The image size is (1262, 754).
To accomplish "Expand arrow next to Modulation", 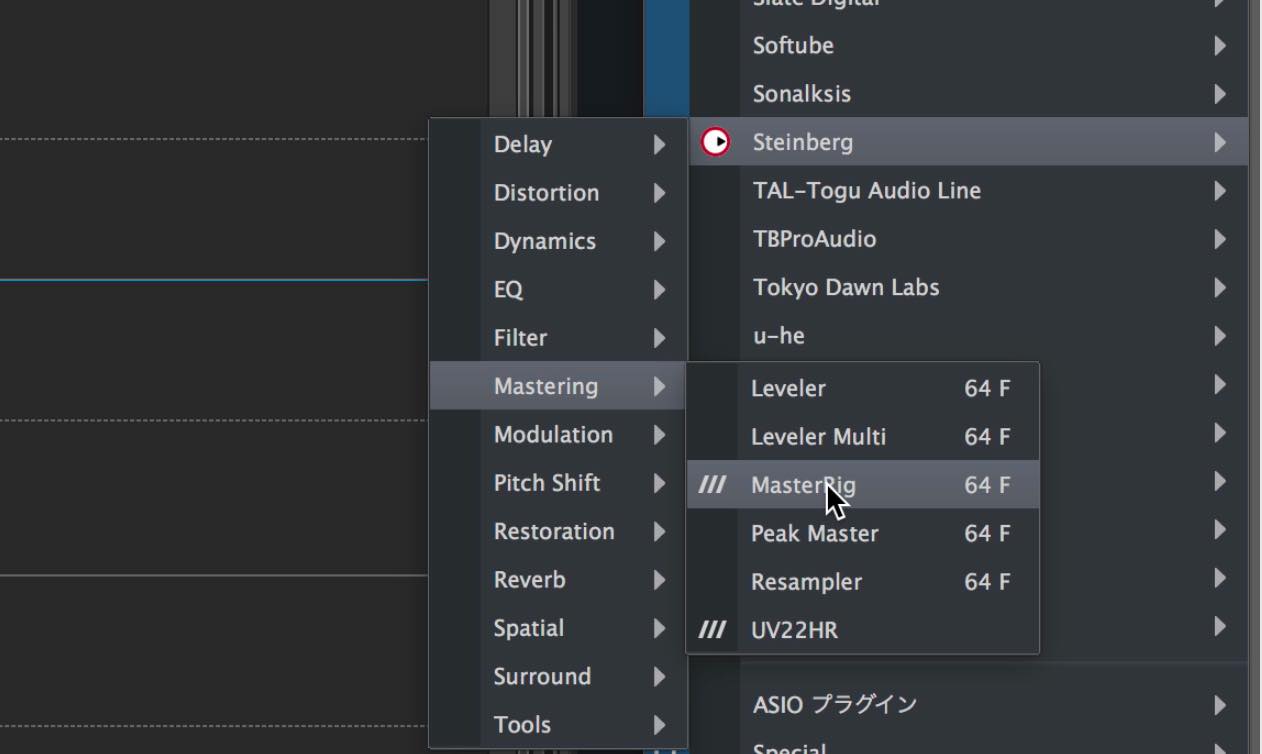I will coord(659,434).
